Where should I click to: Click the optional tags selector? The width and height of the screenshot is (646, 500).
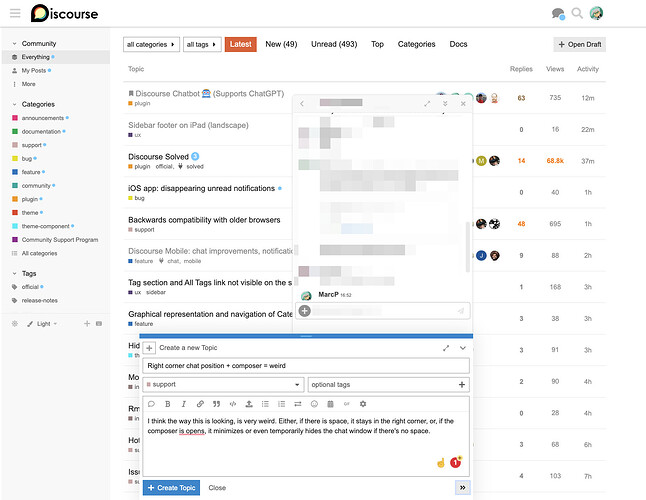click(x=389, y=384)
